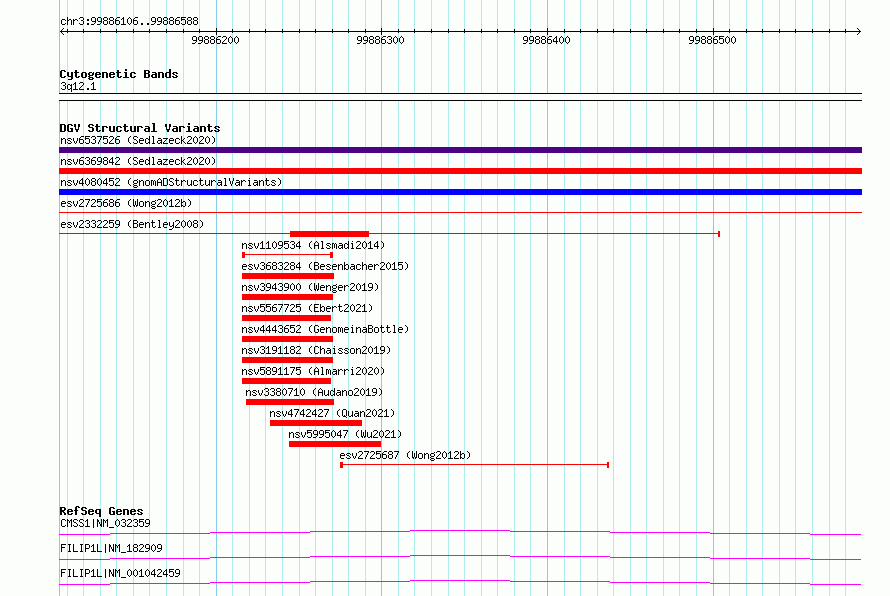Click the red bar under nsv4443652

point(287,339)
